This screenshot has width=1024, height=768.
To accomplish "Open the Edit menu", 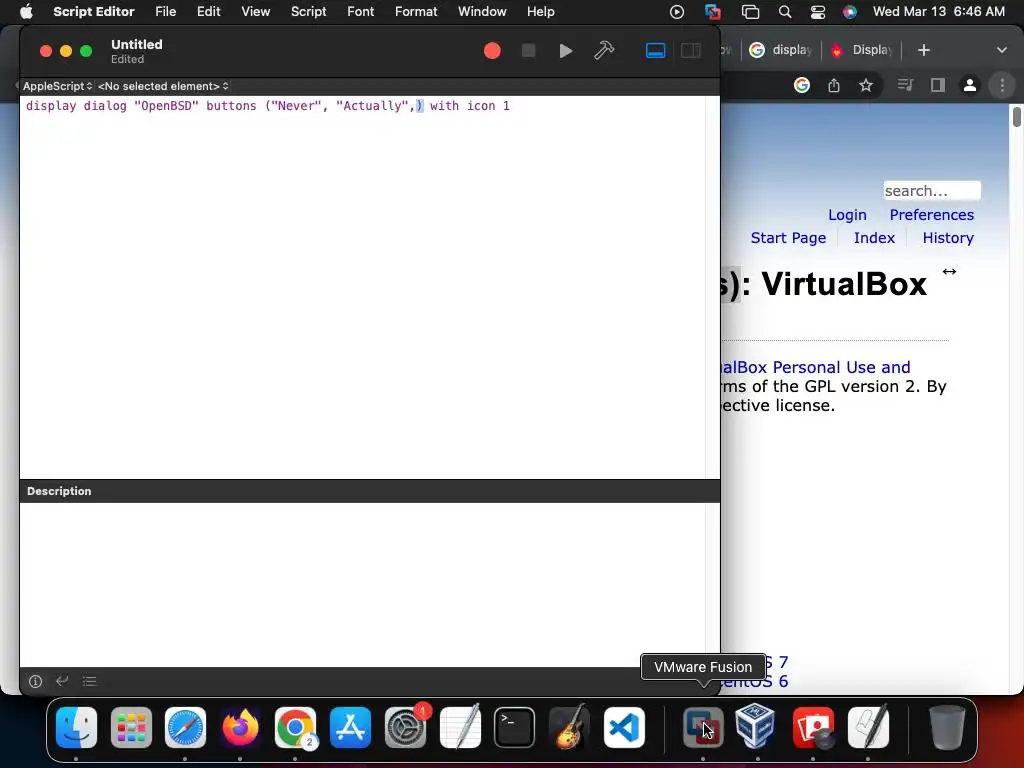I will [208, 12].
